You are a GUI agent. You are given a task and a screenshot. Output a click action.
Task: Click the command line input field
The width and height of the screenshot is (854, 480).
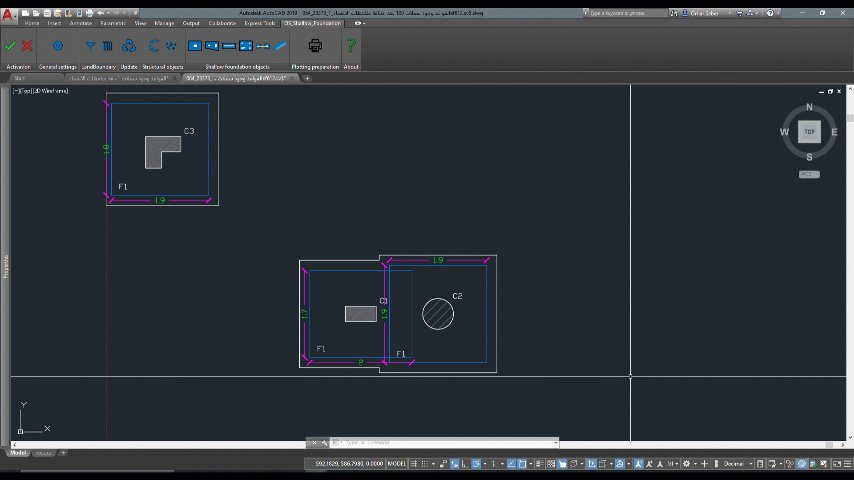point(440,442)
